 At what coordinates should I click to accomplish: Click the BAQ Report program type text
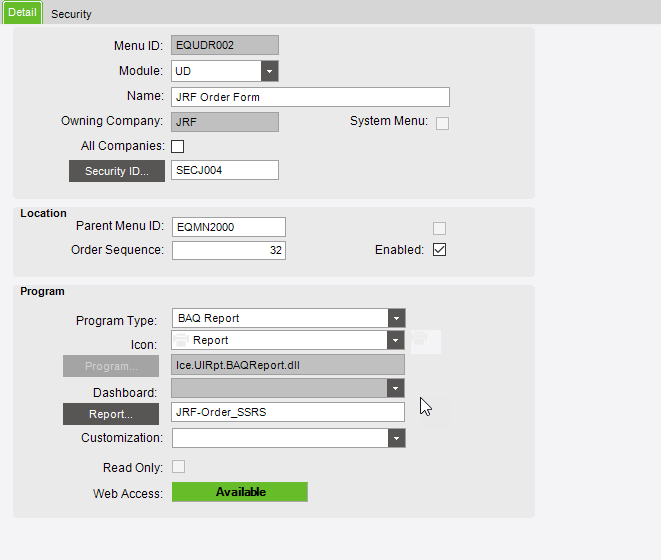click(x=208, y=318)
